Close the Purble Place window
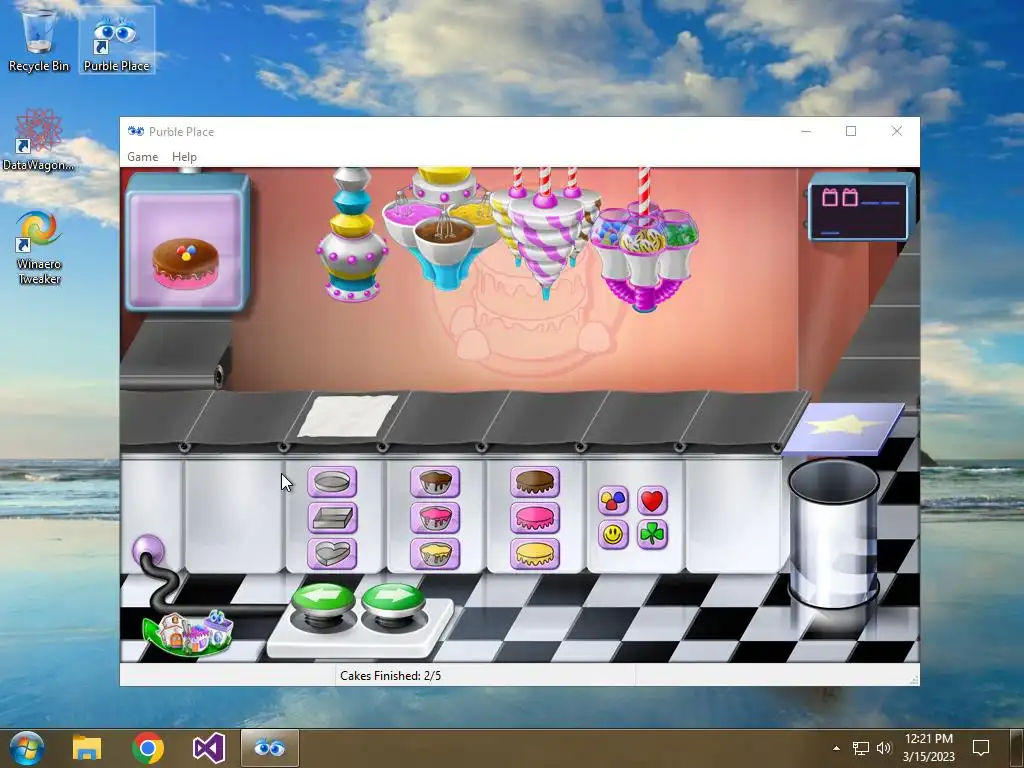The image size is (1024, 768). pyautogui.click(x=897, y=131)
